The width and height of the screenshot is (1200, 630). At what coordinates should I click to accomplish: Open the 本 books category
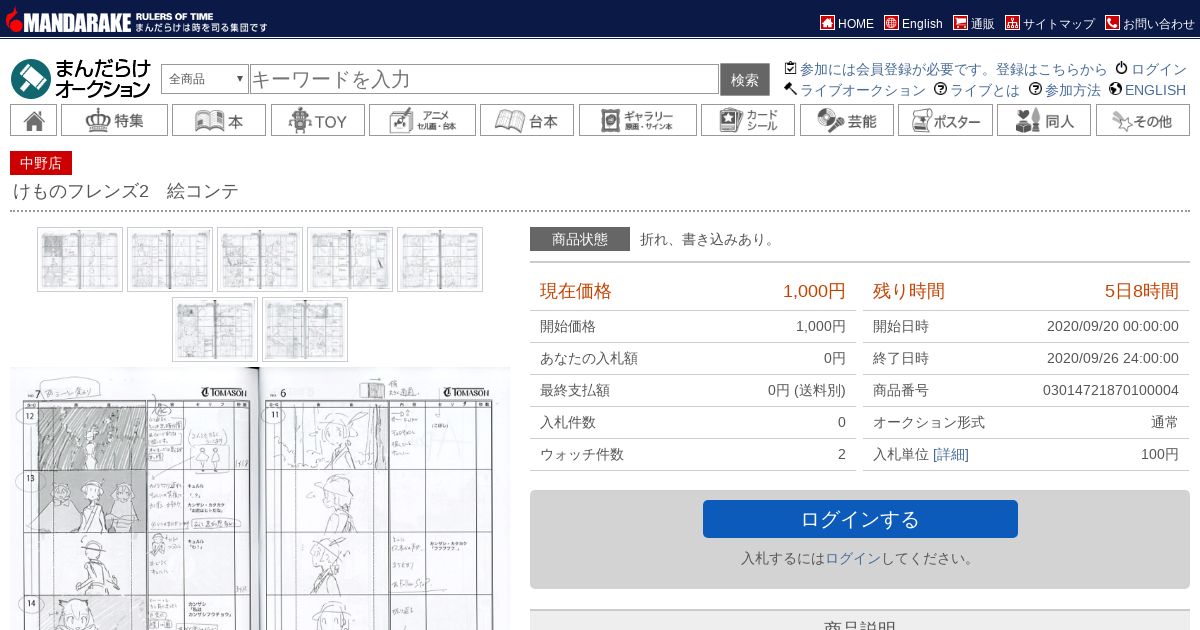(219, 120)
